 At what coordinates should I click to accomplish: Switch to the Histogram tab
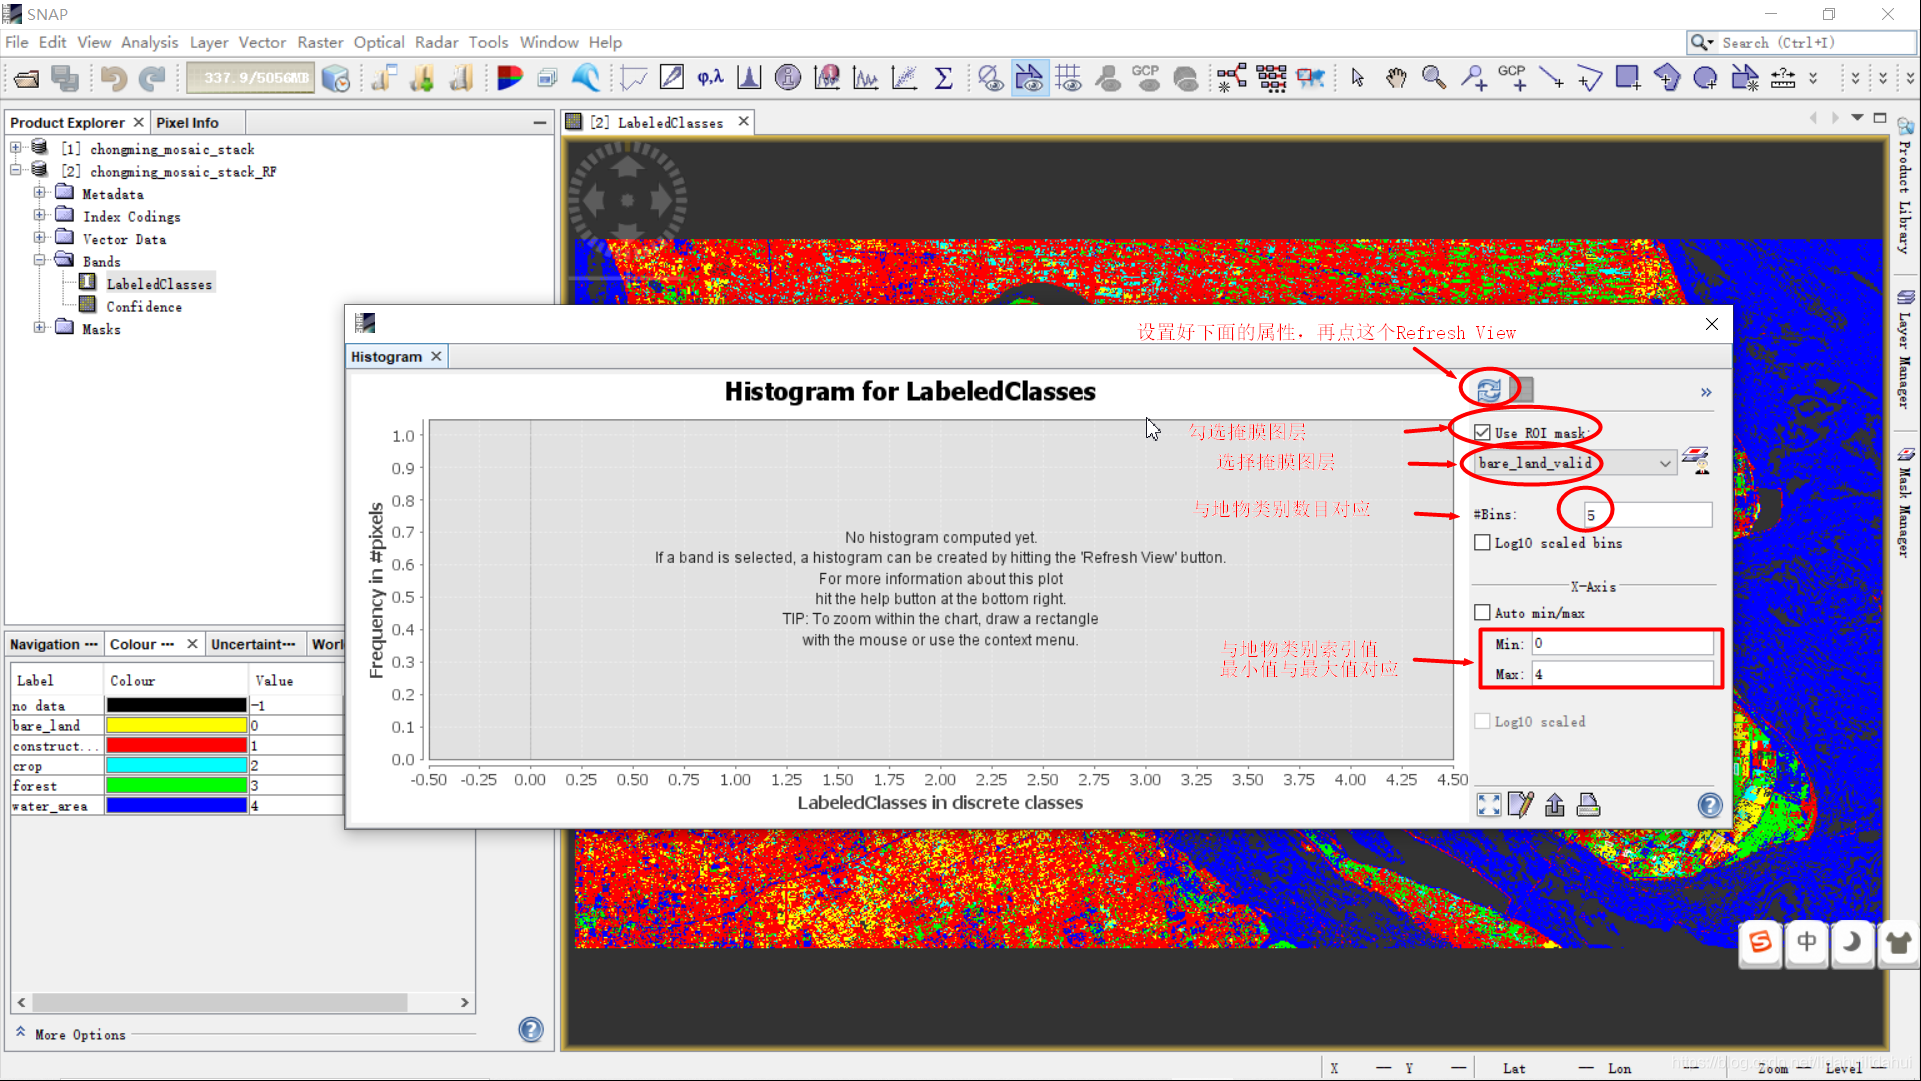click(x=385, y=356)
